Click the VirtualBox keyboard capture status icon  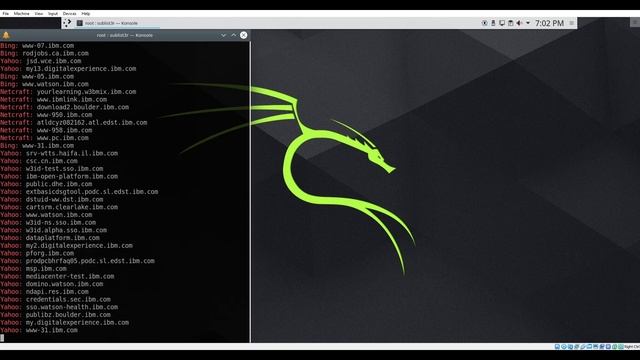coord(620,347)
